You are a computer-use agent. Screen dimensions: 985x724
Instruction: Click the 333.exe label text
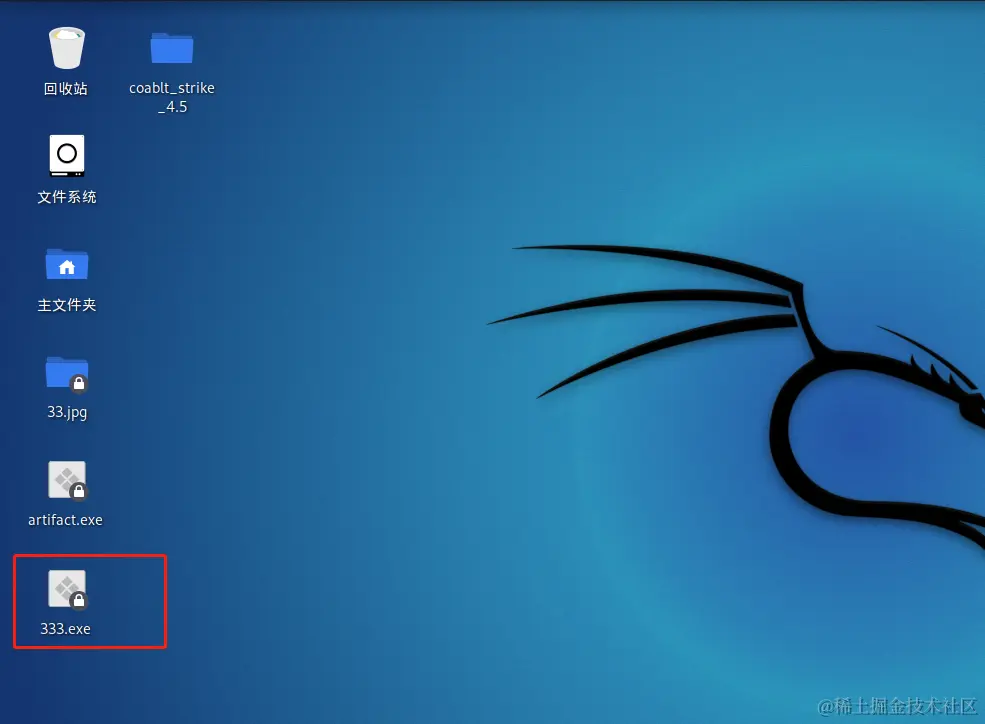click(x=65, y=629)
